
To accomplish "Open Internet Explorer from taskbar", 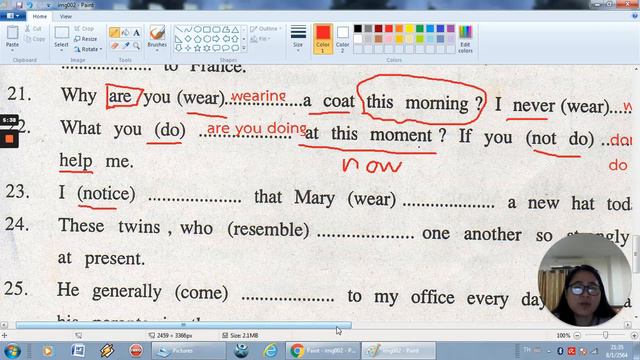I will (x=270, y=351).
